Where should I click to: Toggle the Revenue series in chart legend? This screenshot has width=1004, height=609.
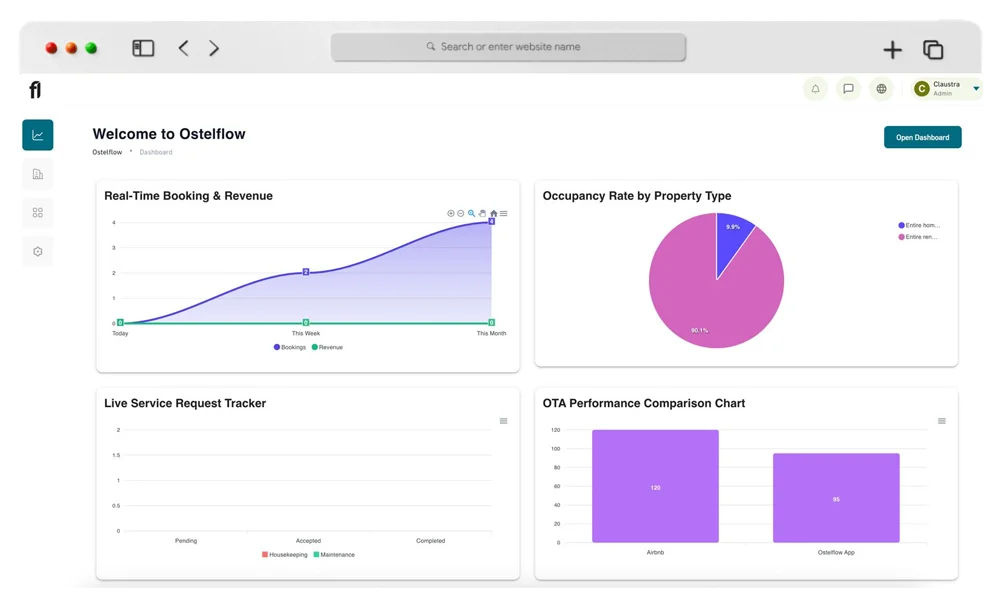coord(328,347)
